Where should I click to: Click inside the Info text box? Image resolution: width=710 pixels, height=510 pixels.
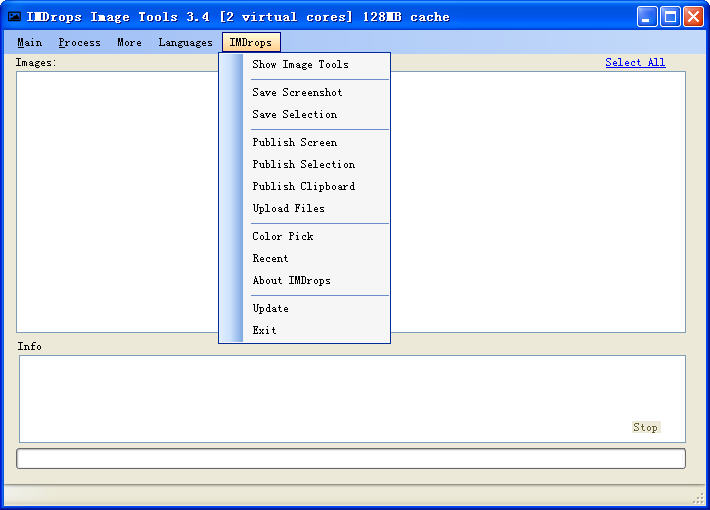(352, 399)
